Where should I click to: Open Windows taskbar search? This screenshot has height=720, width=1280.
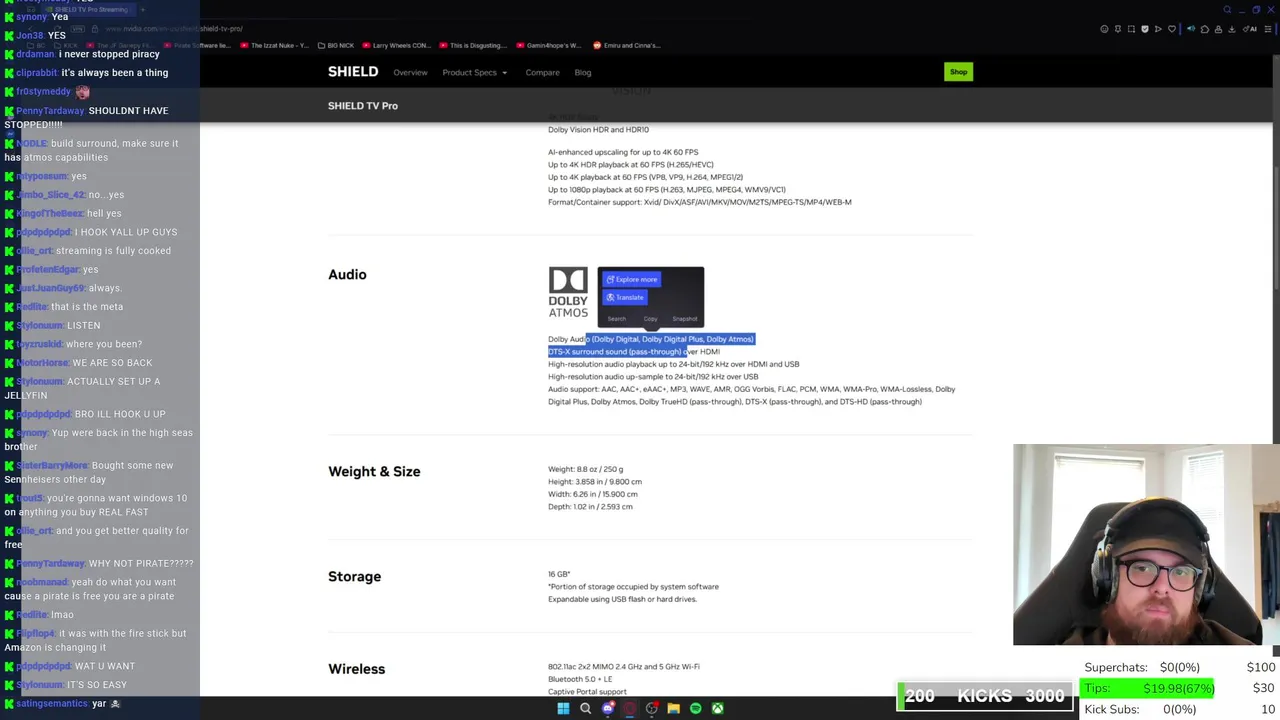pyautogui.click(x=586, y=709)
